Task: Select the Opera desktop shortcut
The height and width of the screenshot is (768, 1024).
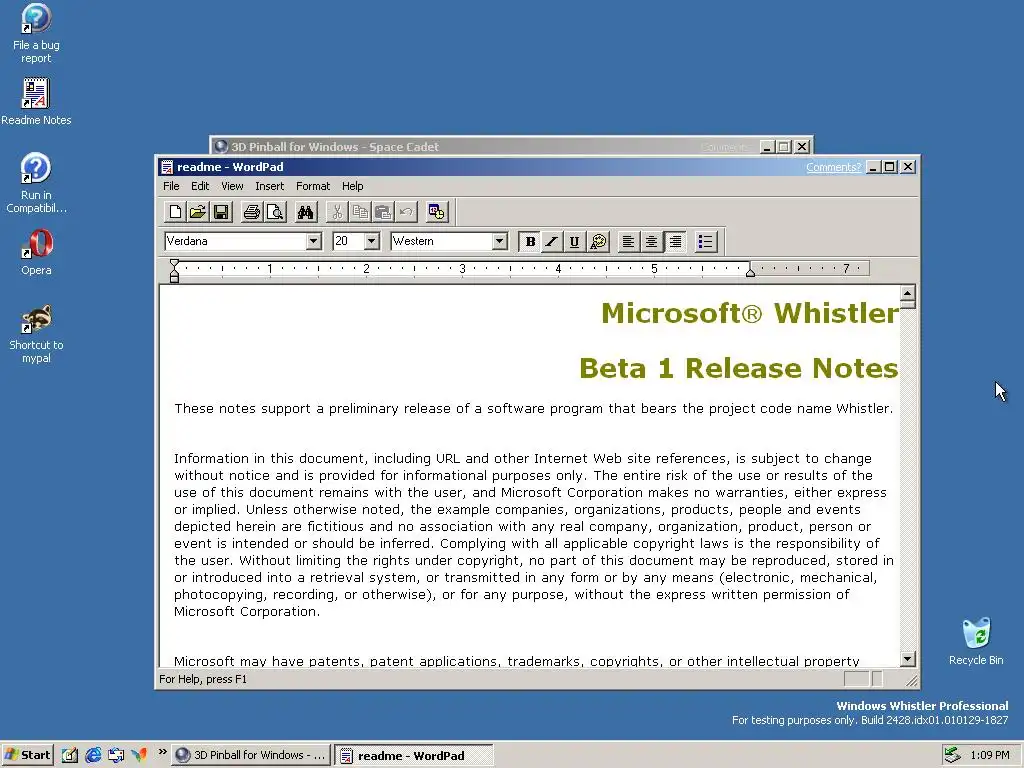Action: point(36,252)
